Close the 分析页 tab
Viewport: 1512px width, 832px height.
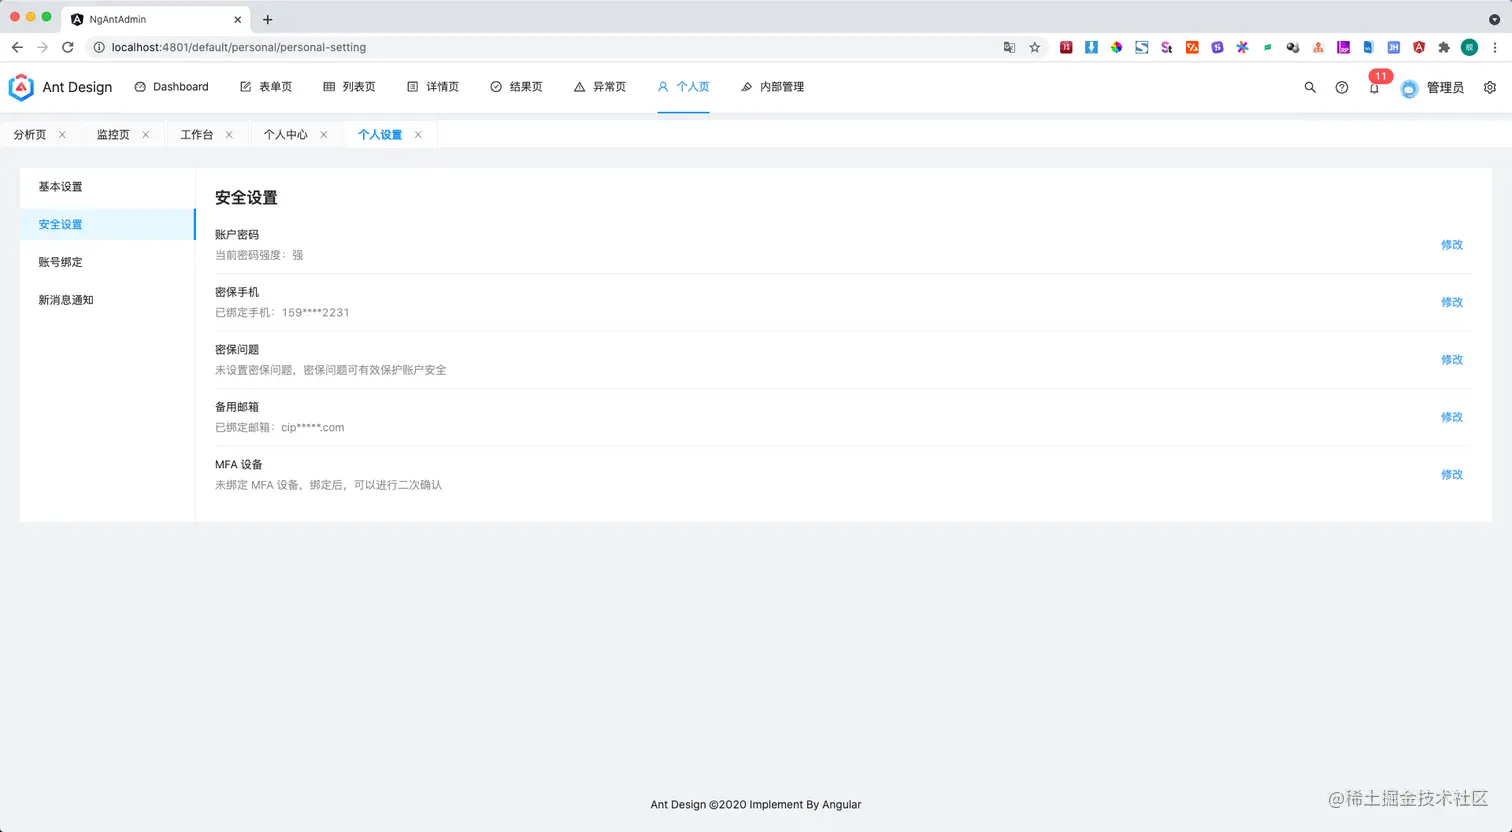click(x=62, y=135)
